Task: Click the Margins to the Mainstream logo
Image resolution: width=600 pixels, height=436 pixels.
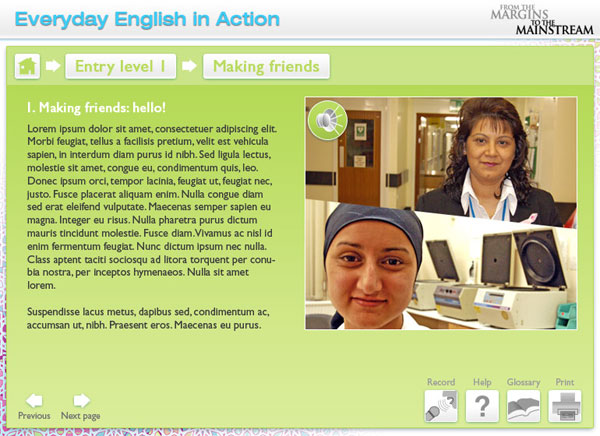Action: point(542,20)
